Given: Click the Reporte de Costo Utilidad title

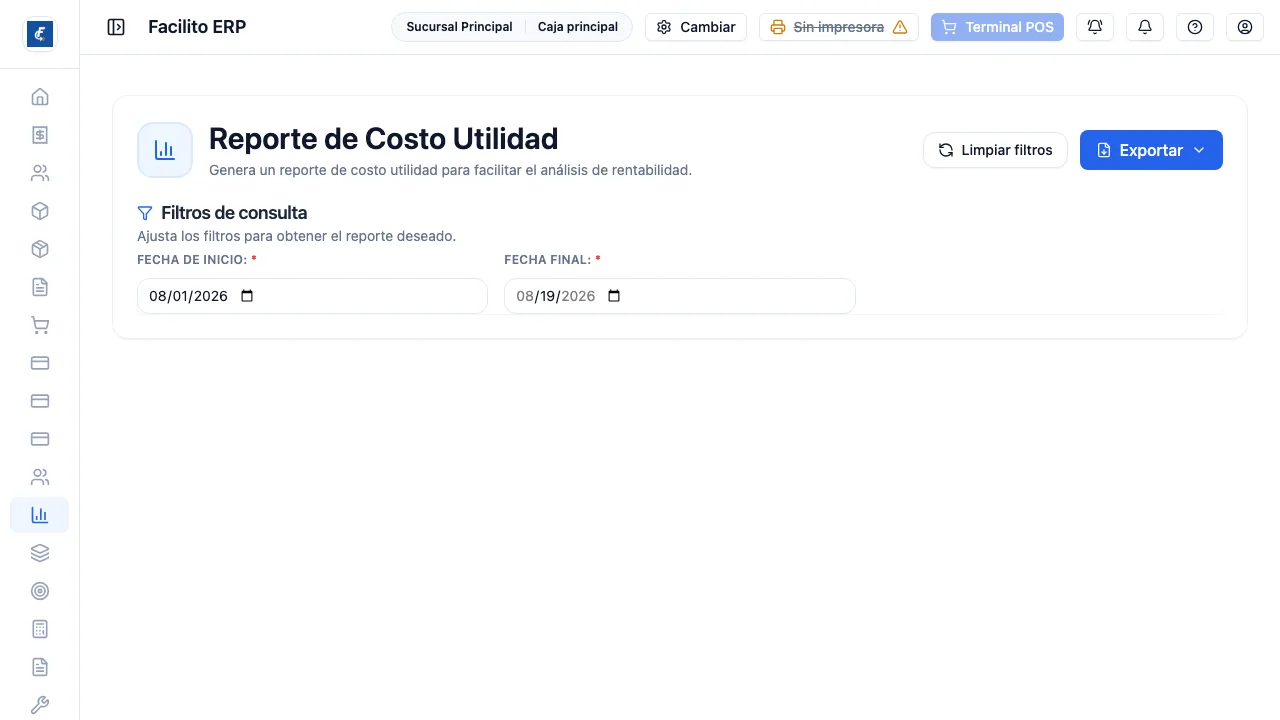Looking at the screenshot, I should [383, 138].
